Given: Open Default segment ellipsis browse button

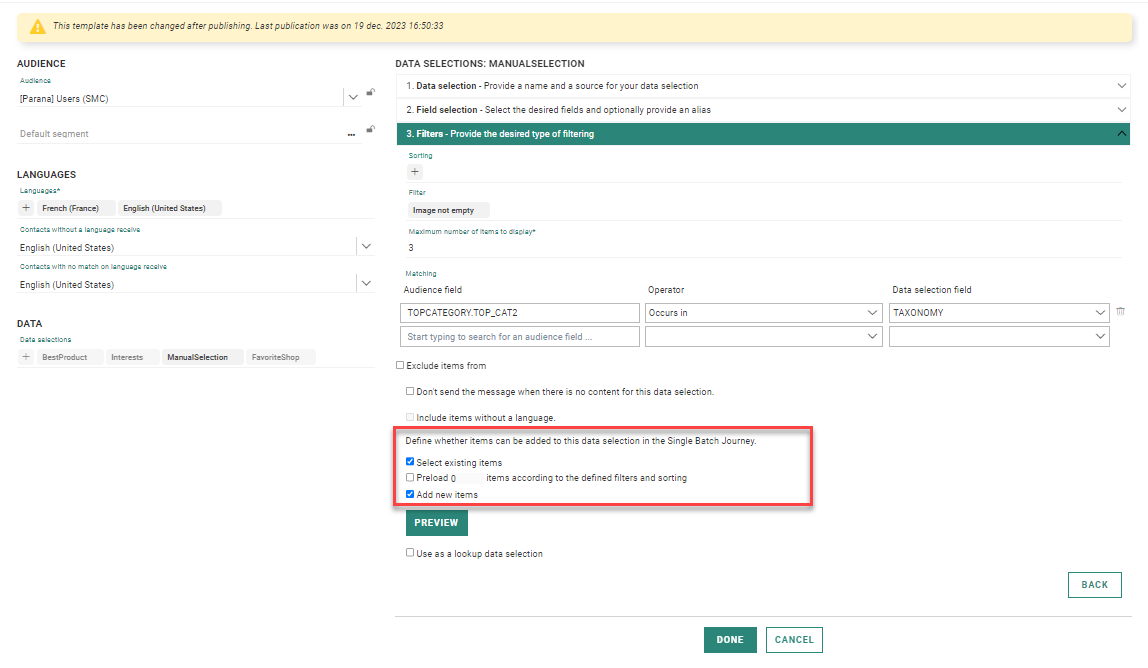Looking at the screenshot, I should point(351,134).
